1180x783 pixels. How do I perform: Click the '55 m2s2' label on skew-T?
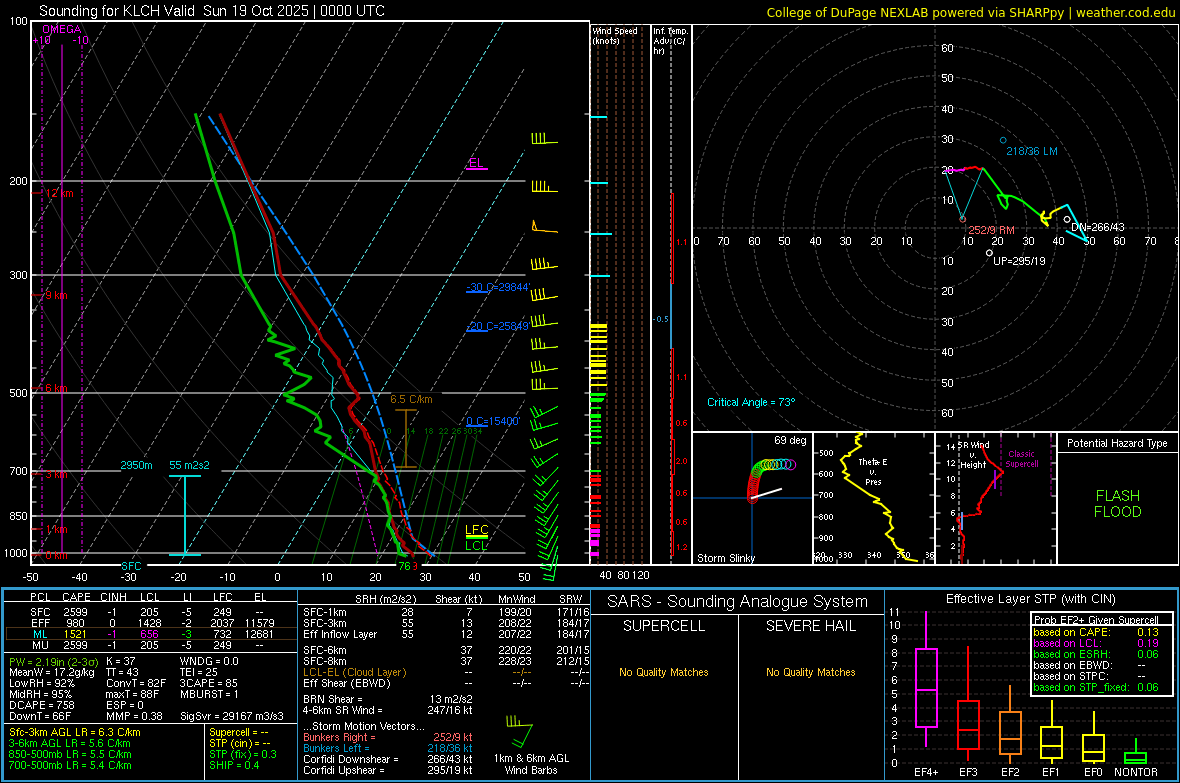189,465
